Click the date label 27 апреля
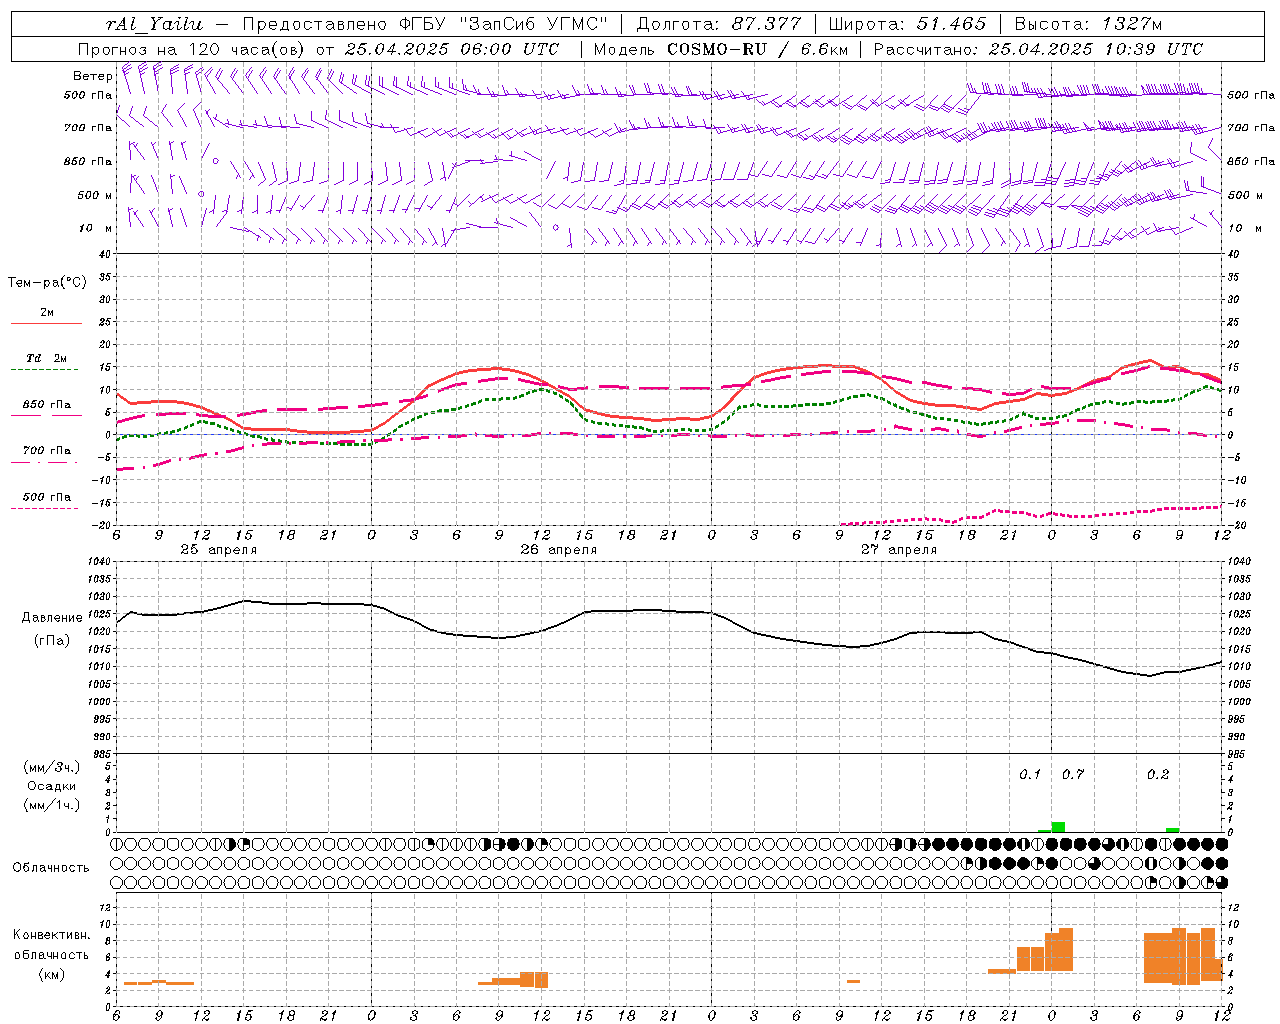 click(898, 550)
